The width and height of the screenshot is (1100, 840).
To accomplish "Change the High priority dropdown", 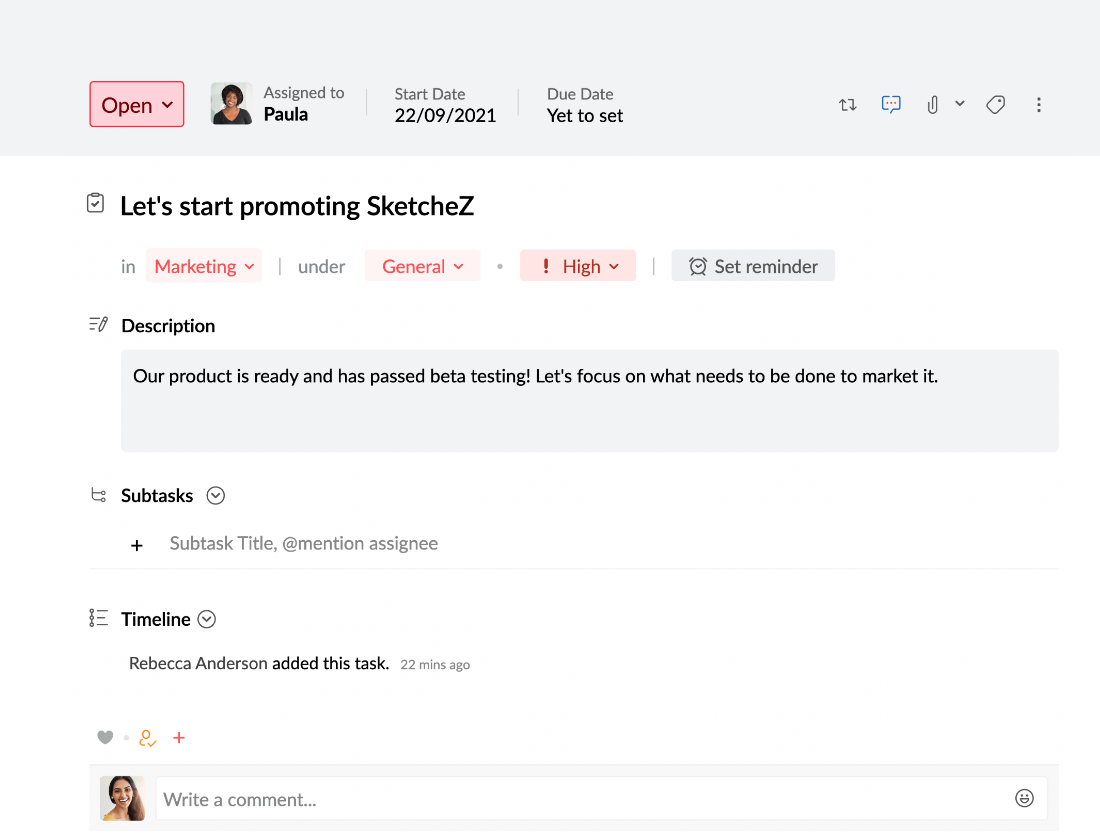I will click(578, 266).
